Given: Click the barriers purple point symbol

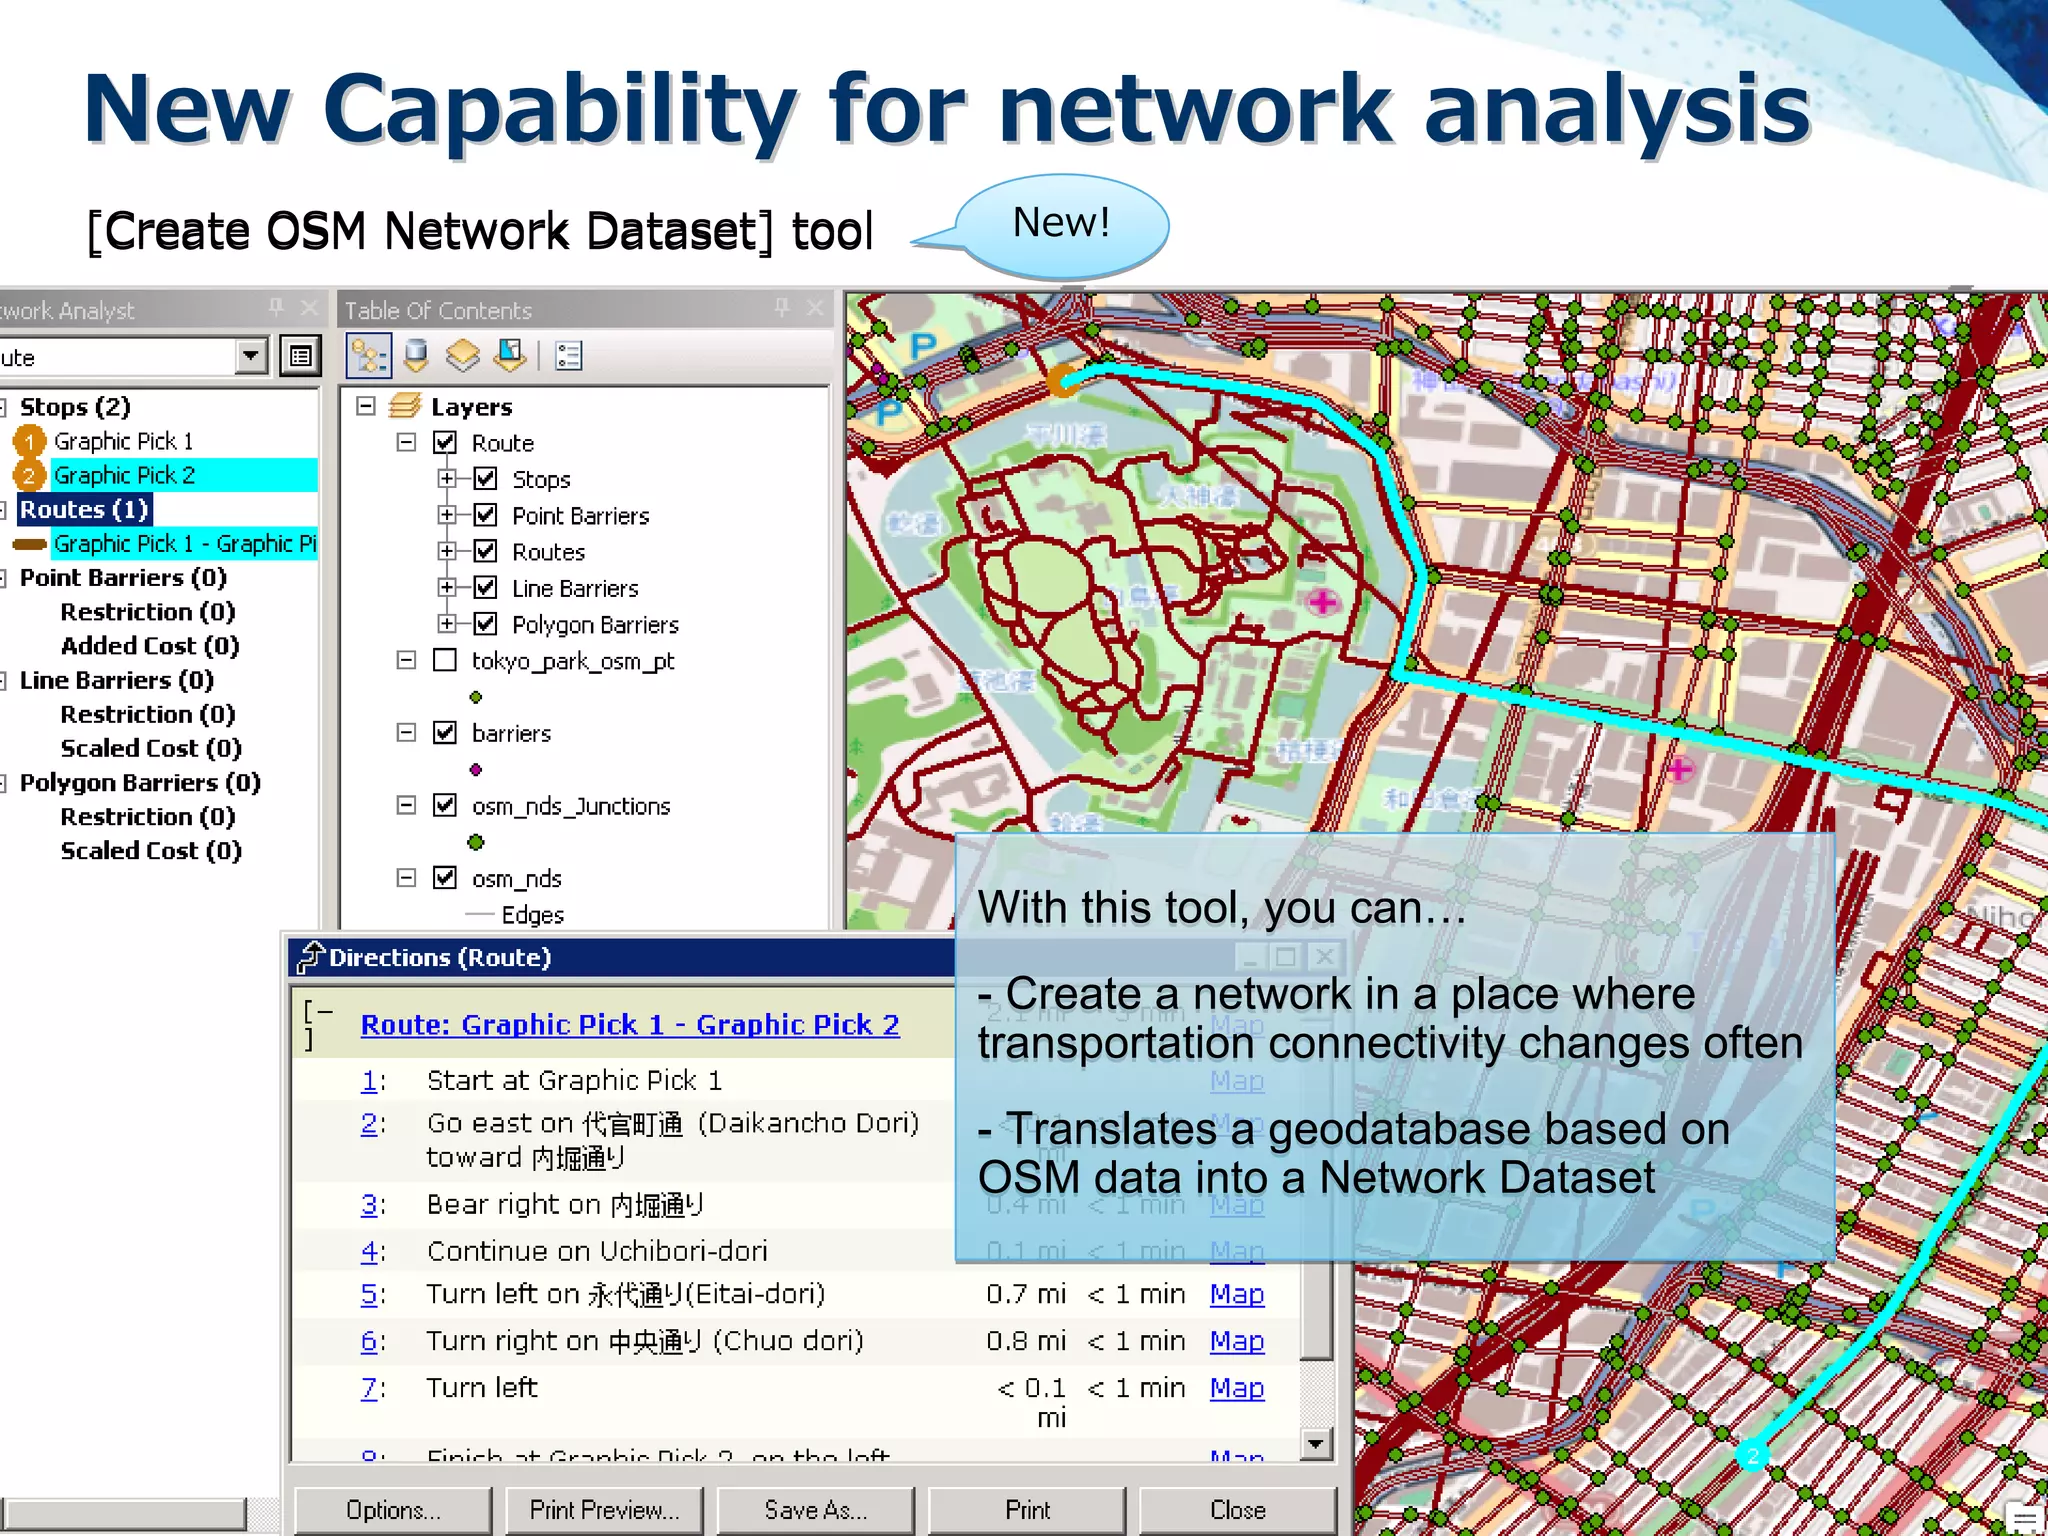Looking at the screenshot, I should [x=476, y=770].
